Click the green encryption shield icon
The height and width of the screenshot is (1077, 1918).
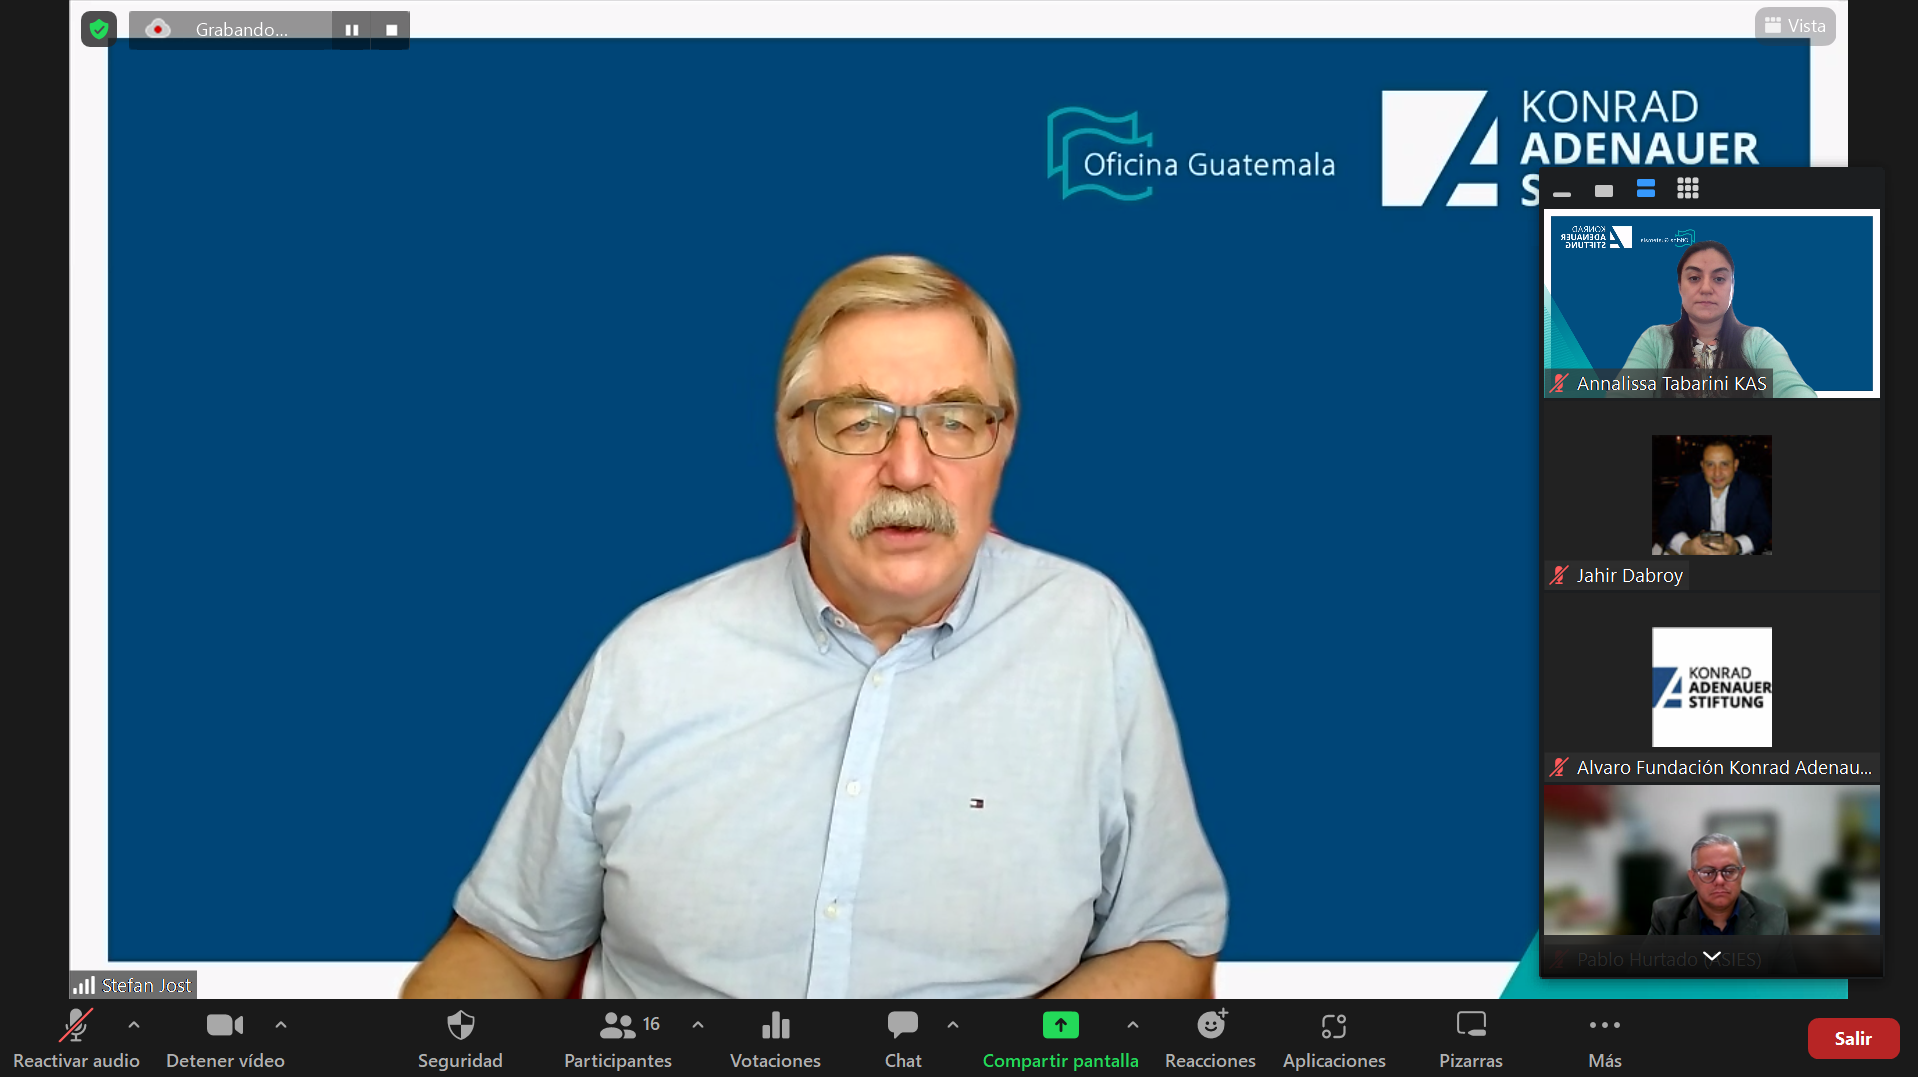pos(99,29)
